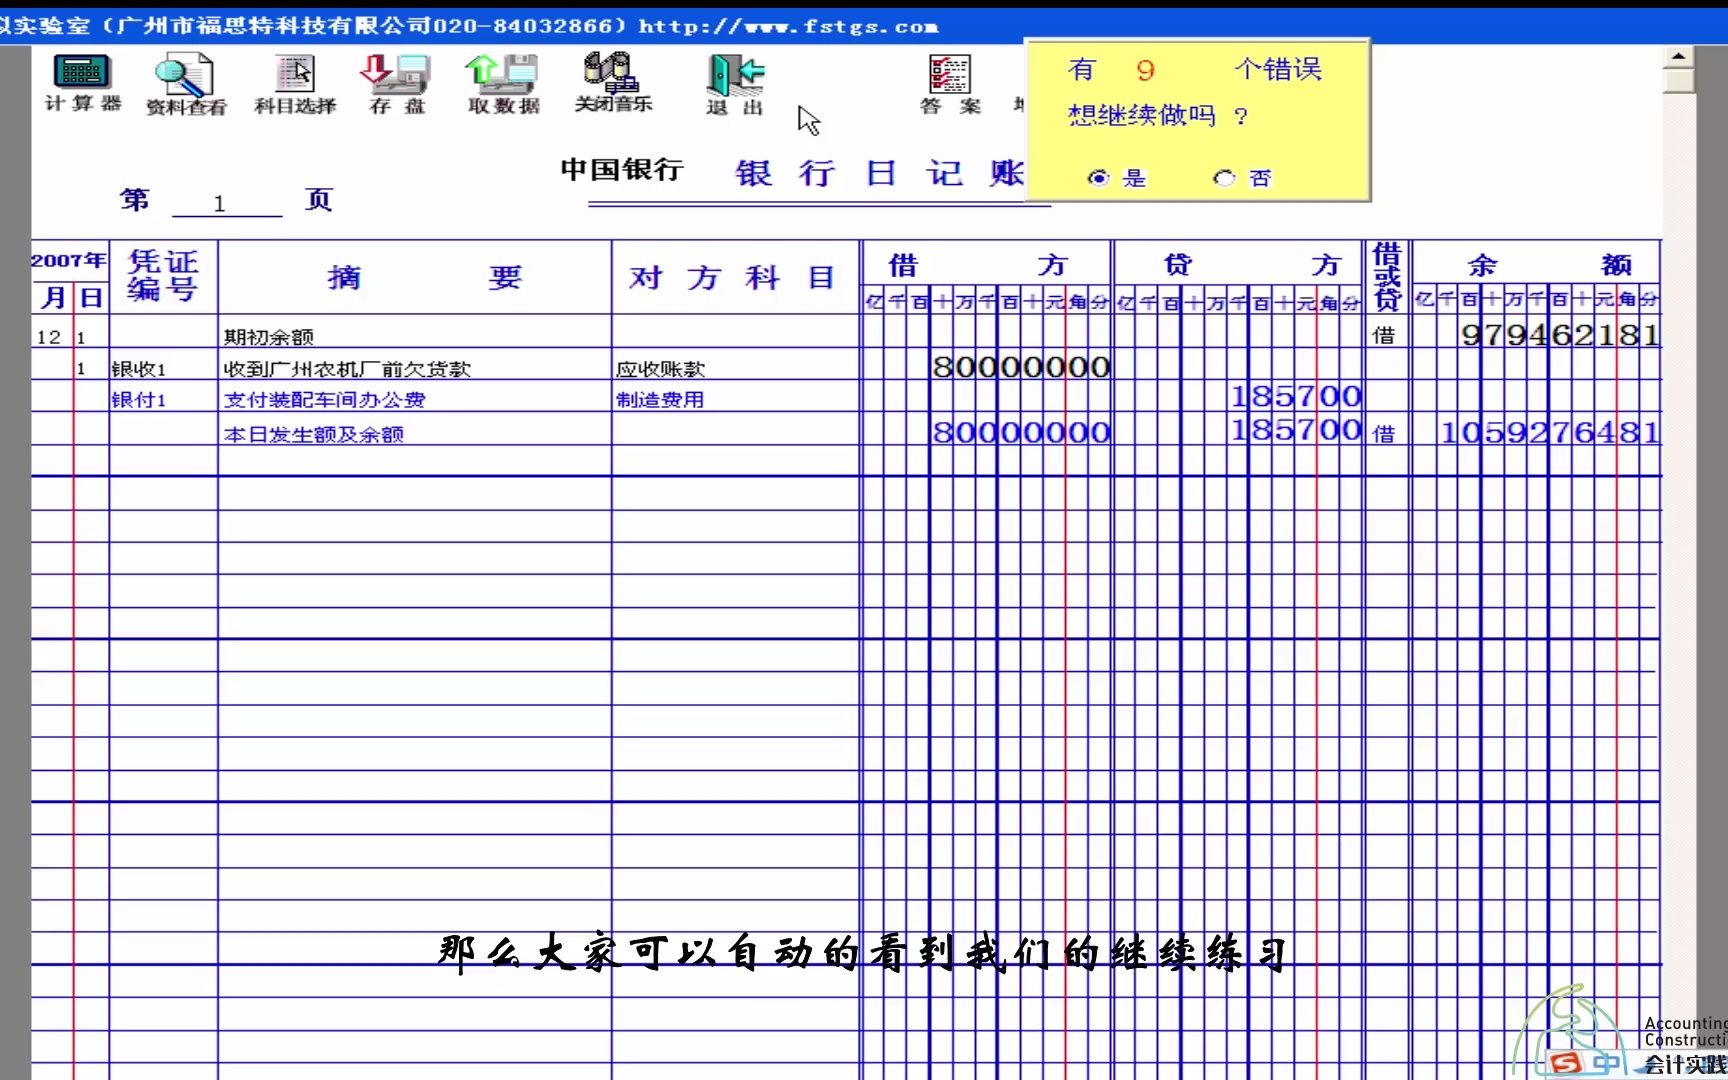Exit the exercise via the 退出 icon
This screenshot has height=1080, width=1728.
[x=735, y=85]
